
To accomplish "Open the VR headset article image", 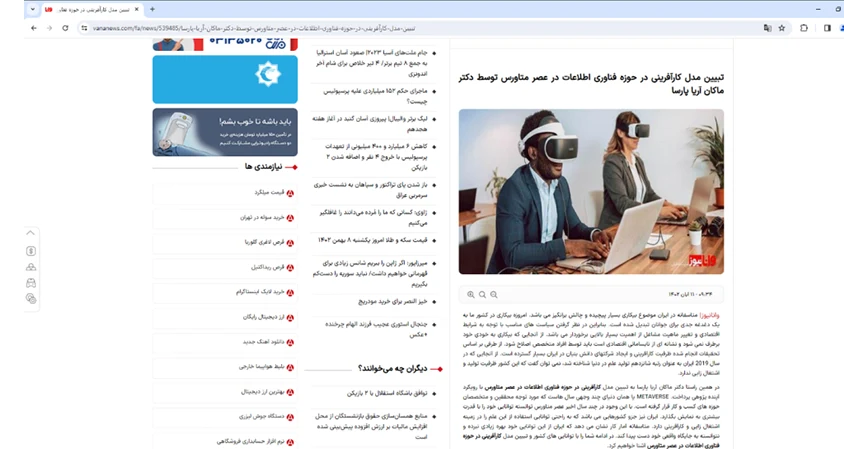I will (591, 191).
